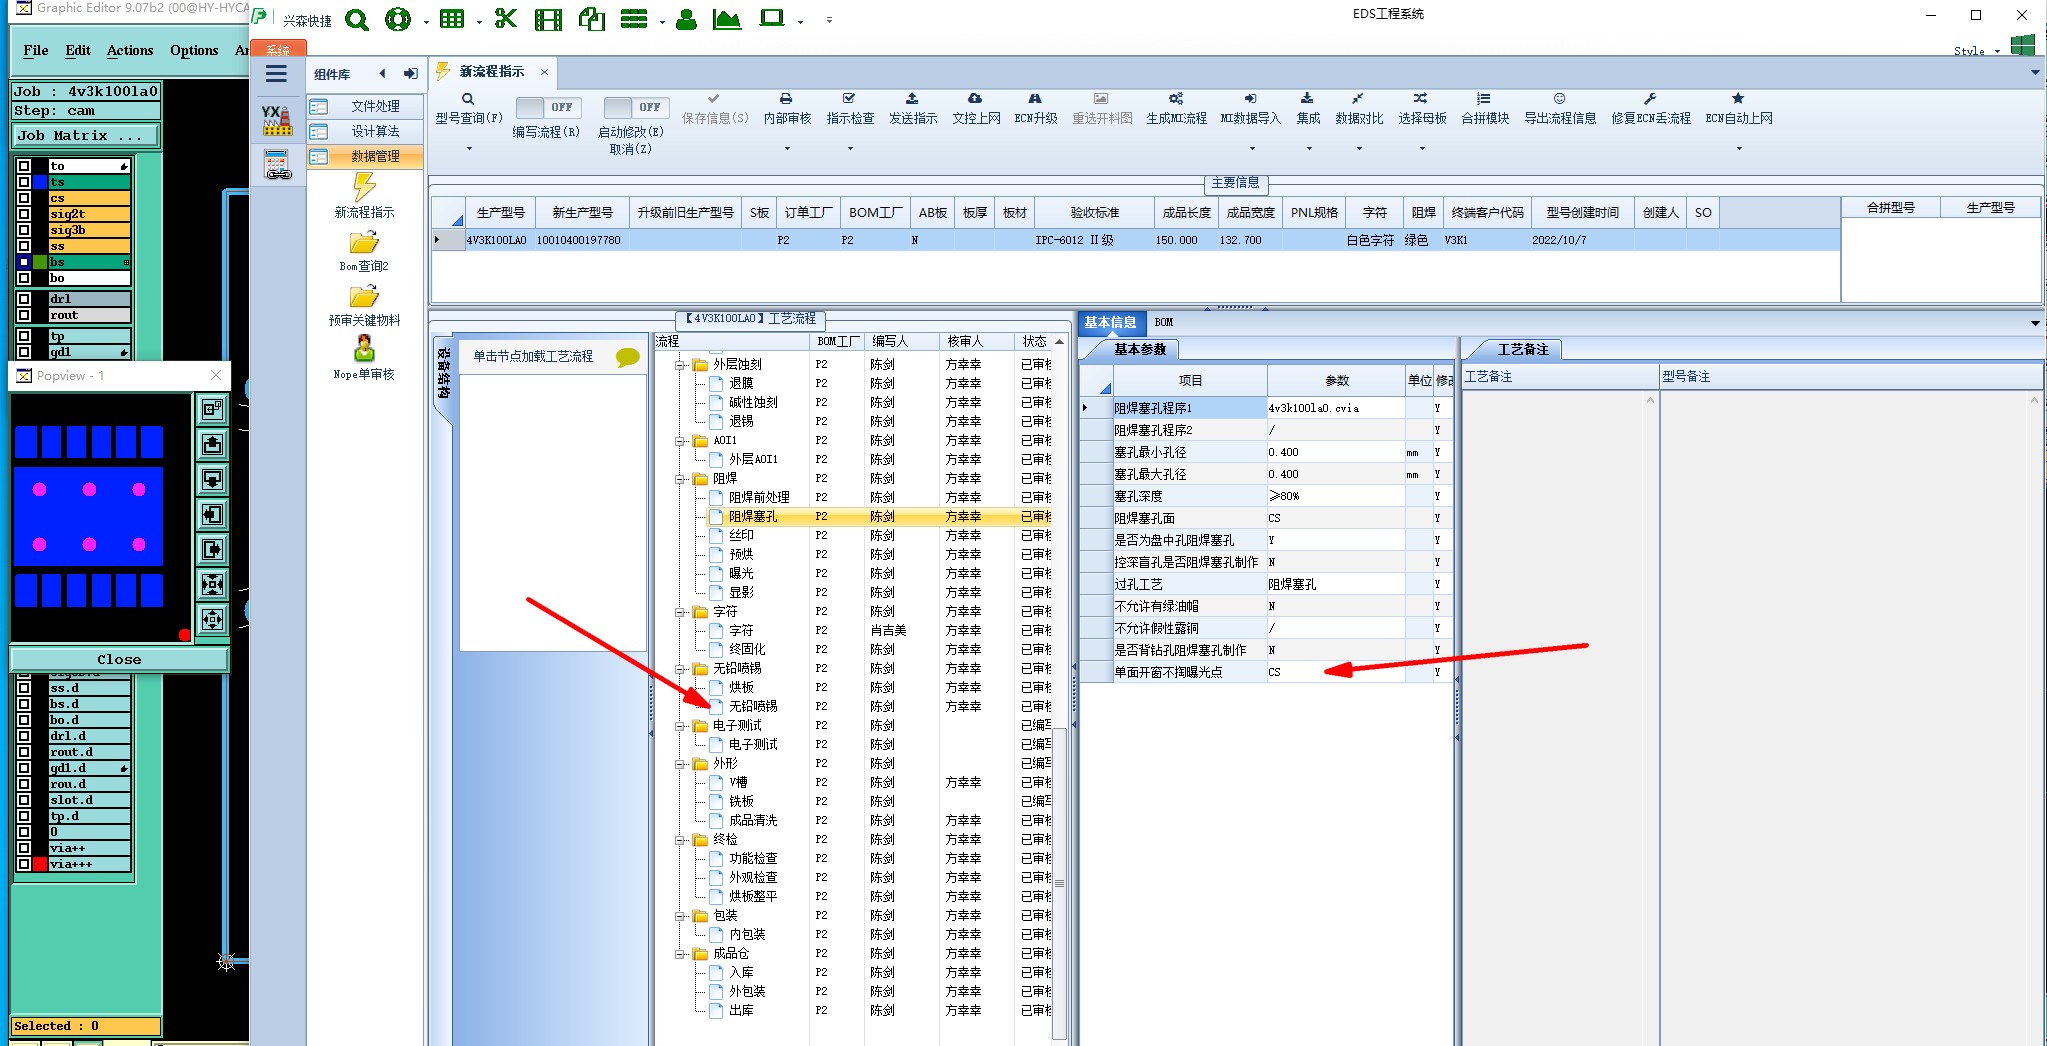
Task: Toggle checkbox for layer 'ts'
Action: pos(24,182)
